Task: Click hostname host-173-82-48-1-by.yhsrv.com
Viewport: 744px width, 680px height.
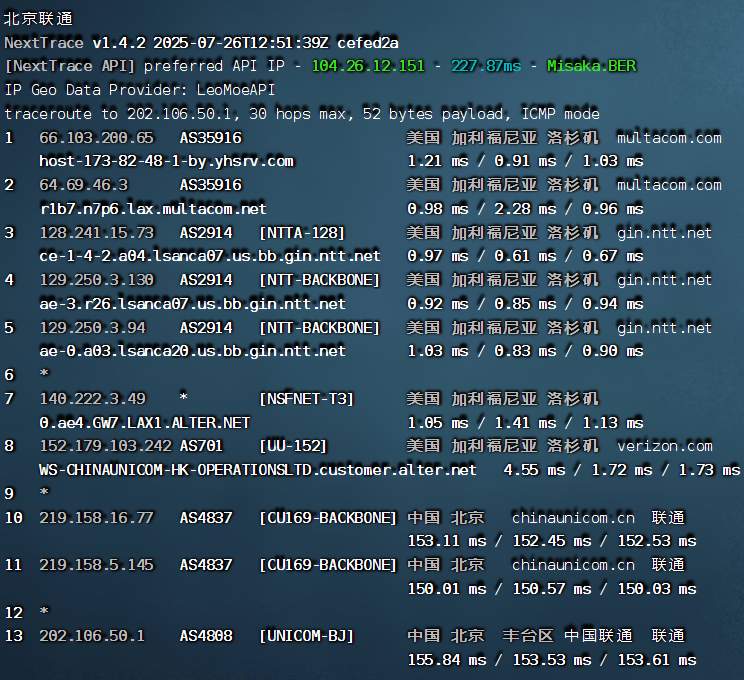Action: (x=166, y=161)
